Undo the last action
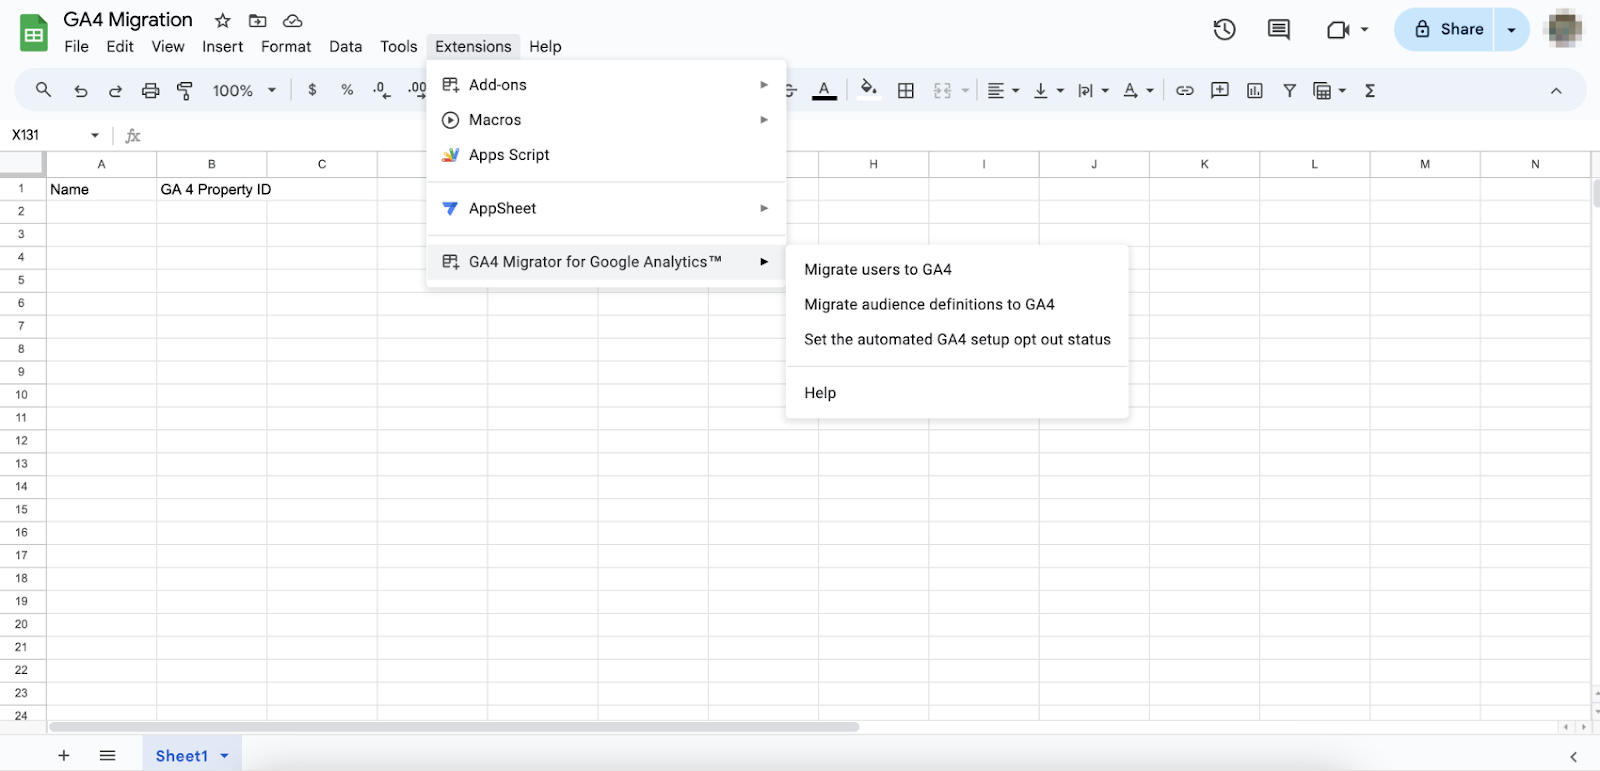This screenshot has height=771, width=1600. [81, 91]
